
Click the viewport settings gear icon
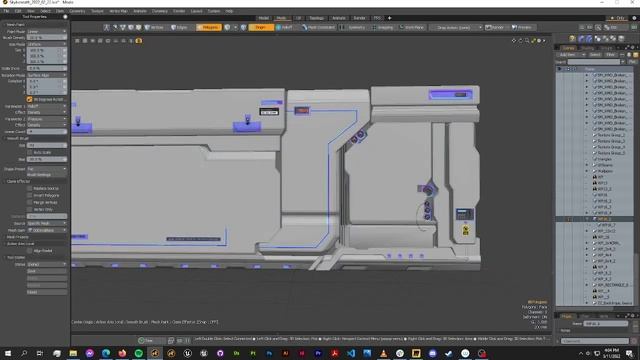click(539, 41)
